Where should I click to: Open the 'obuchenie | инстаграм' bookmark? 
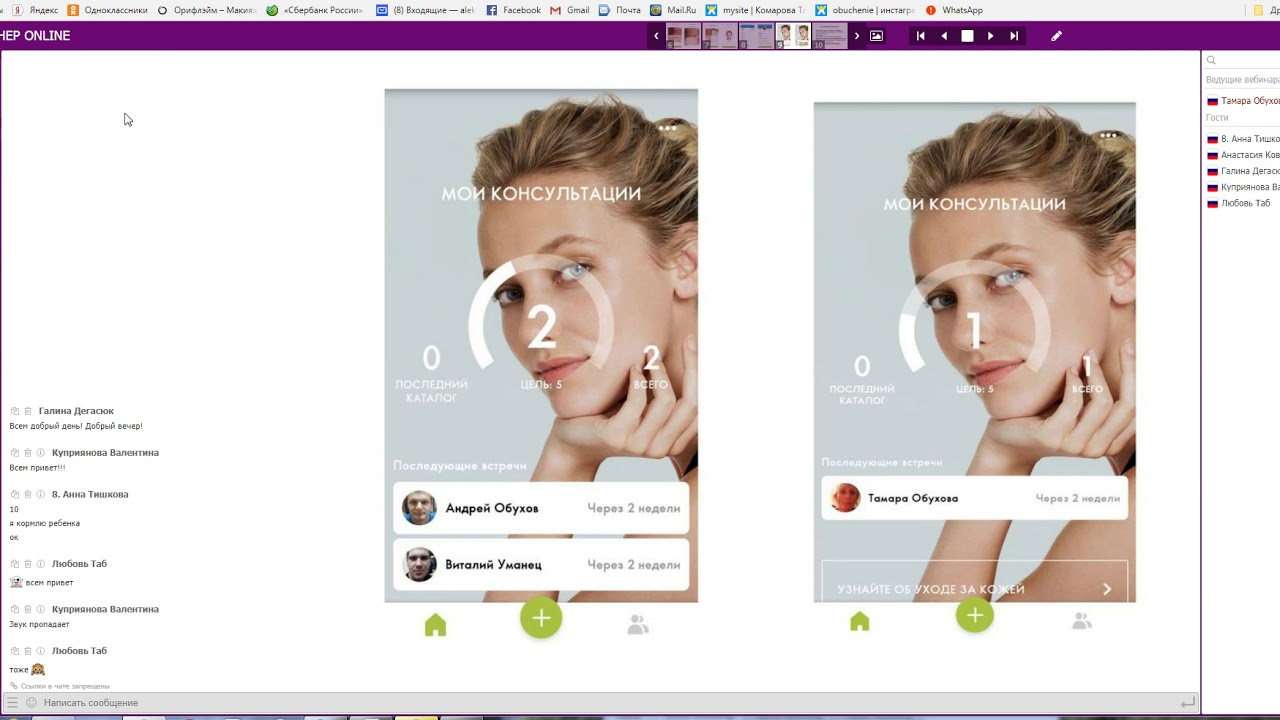click(865, 10)
